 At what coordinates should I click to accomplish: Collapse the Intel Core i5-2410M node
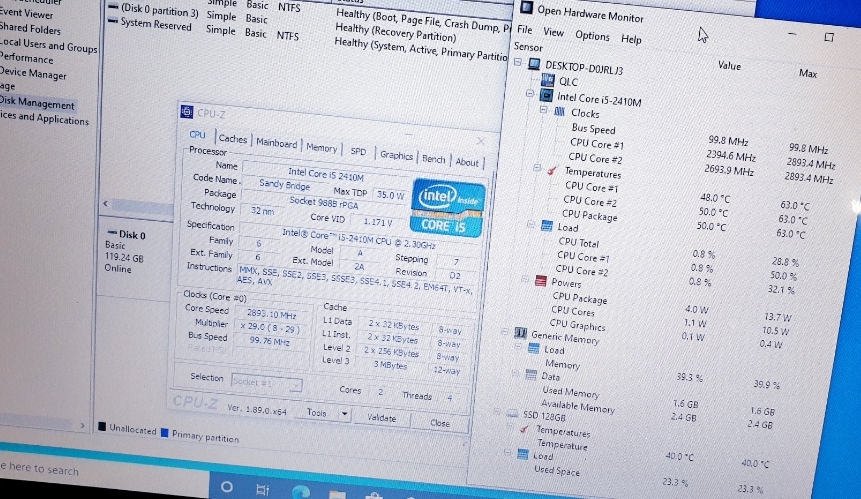click(x=530, y=93)
